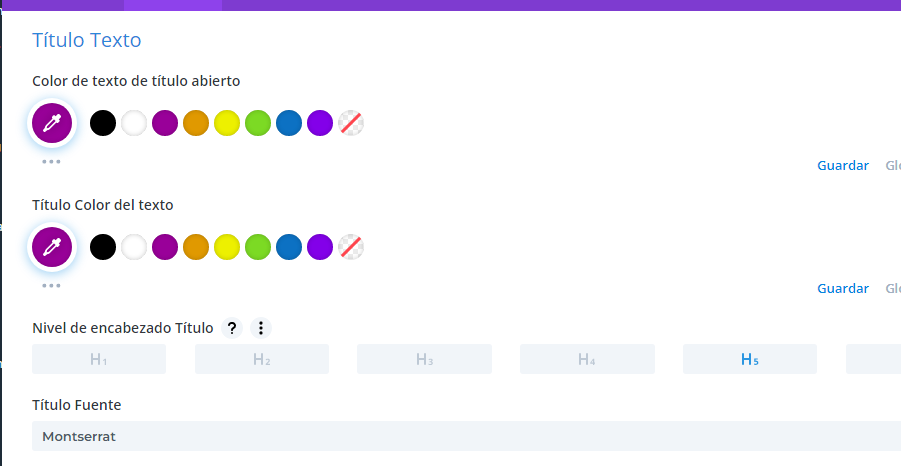901x466 pixels.
Task: Expand more colors under open title color
Action: click(51, 162)
